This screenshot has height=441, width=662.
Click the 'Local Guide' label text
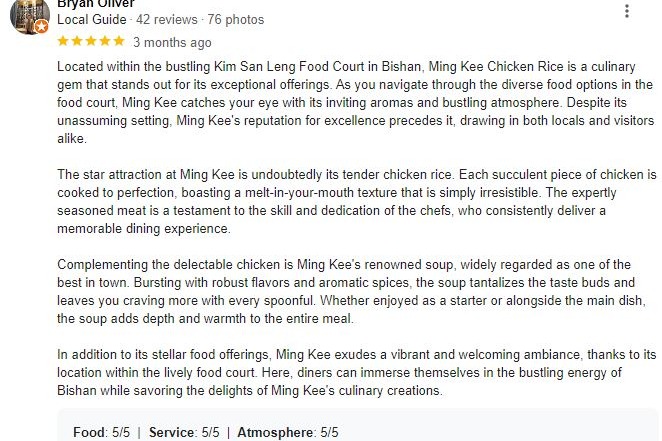(92, 19)
